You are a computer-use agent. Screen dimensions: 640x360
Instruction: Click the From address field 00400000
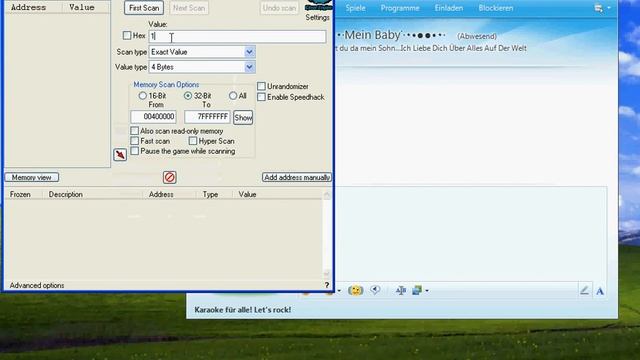point(153,117)
